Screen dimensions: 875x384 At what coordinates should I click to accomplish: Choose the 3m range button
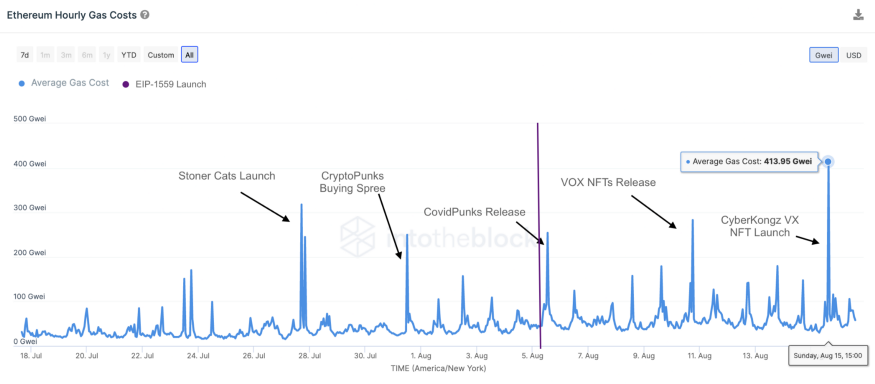(66, 55)
